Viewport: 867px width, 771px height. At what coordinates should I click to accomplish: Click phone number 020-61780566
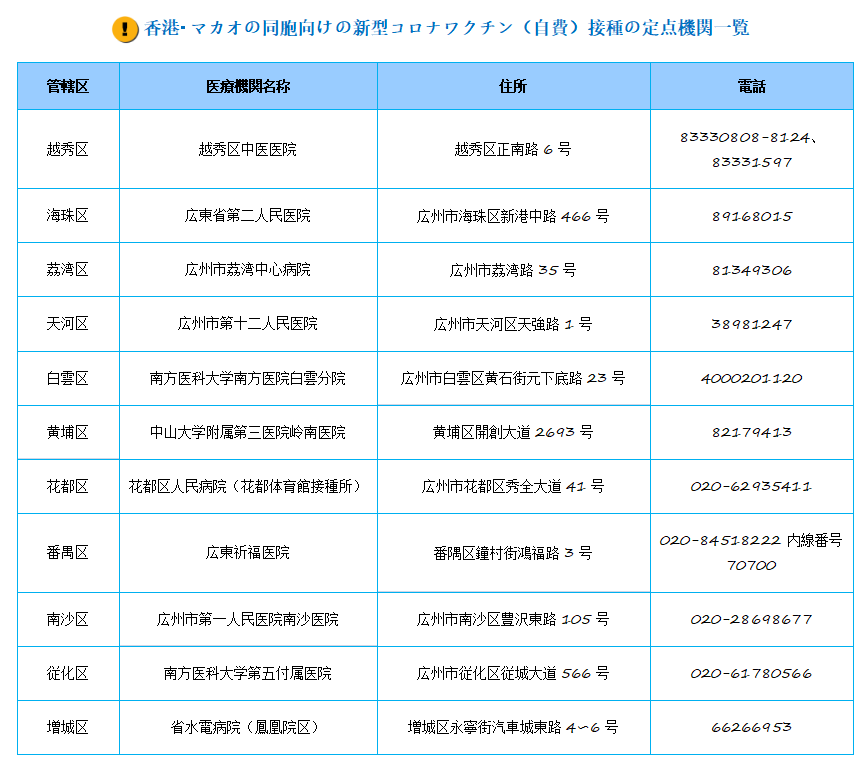(x=751, y=674)
